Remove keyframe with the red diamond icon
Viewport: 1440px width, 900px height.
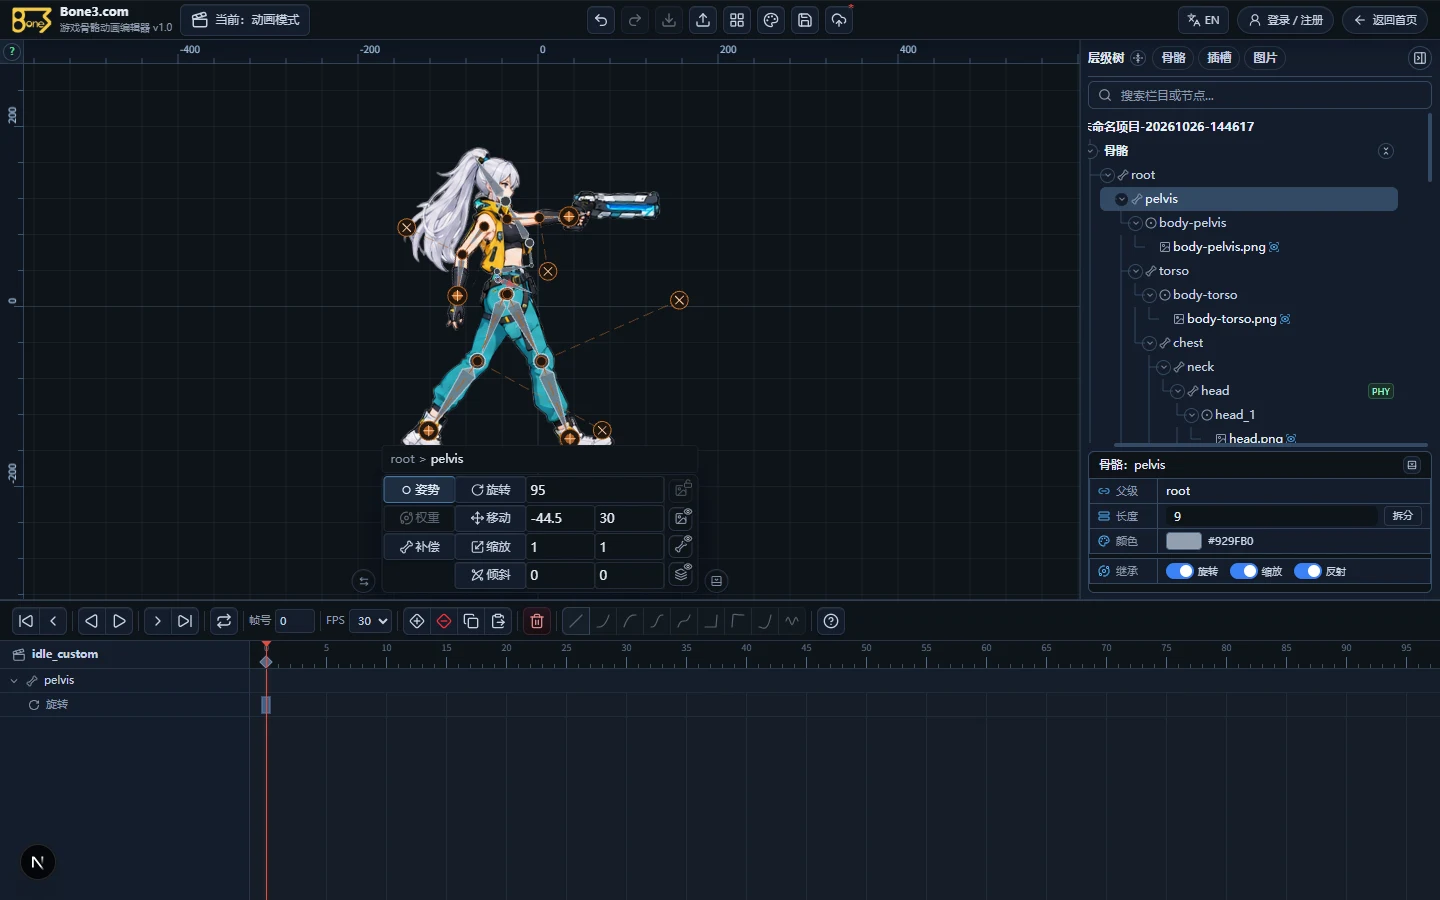coord(444,621)
